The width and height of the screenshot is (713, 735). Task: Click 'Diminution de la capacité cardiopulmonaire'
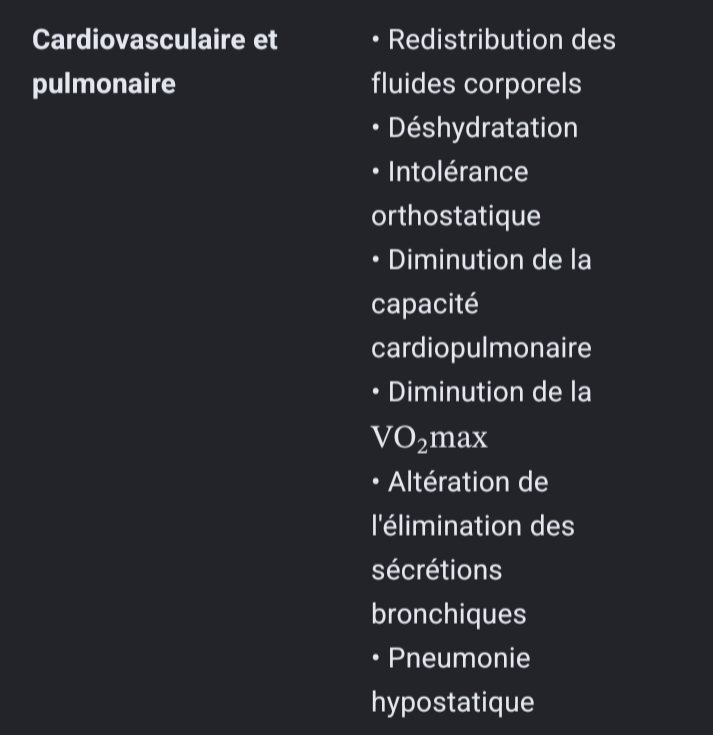pyautogui.click(x=481, y=304)
